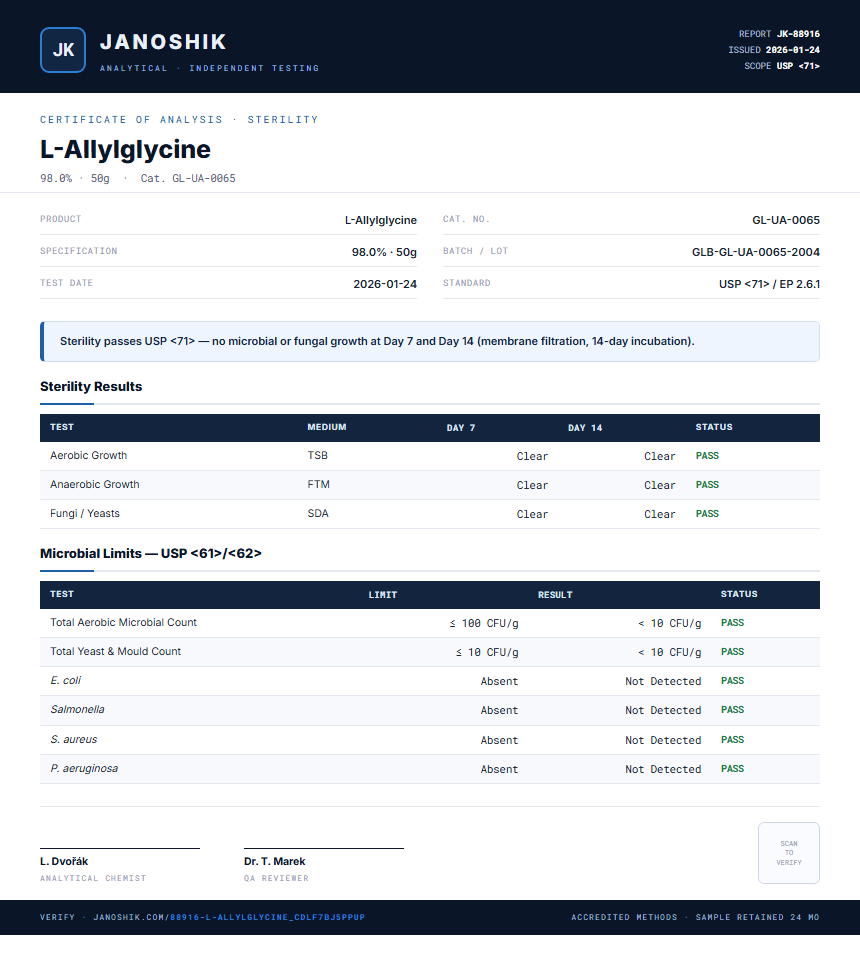Screen dimensions: 860x963
Task: Click the MEDIUM column header
Action: pyautogui.click(x=327, y=427)
